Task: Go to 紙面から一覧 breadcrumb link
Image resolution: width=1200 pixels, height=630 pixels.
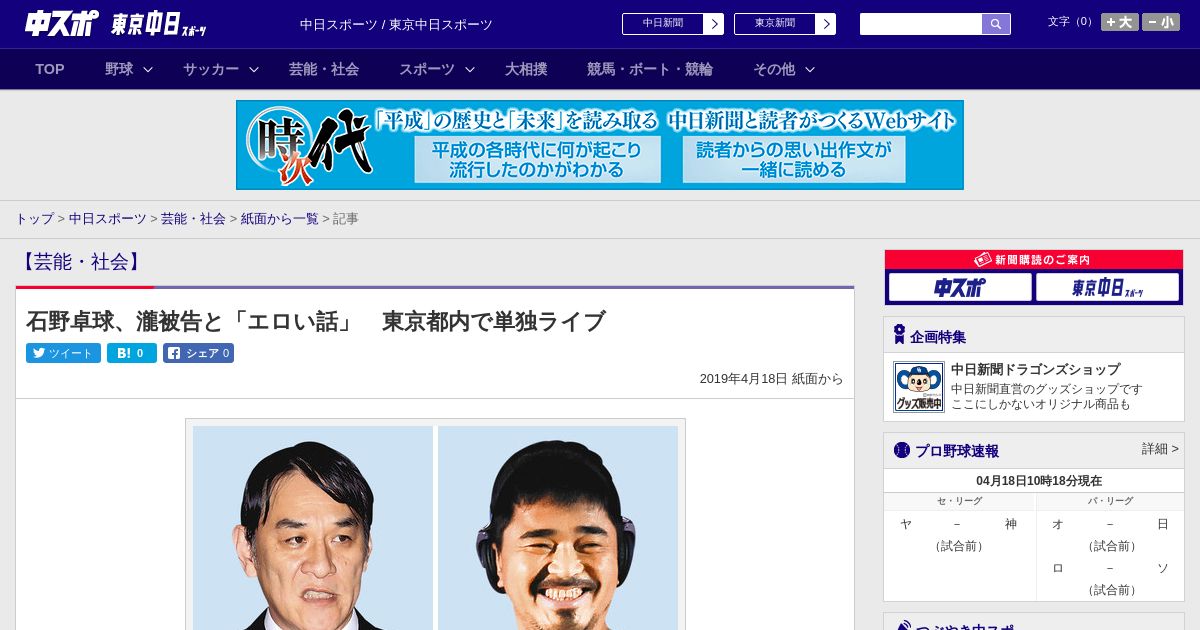Action: [280, 219]
